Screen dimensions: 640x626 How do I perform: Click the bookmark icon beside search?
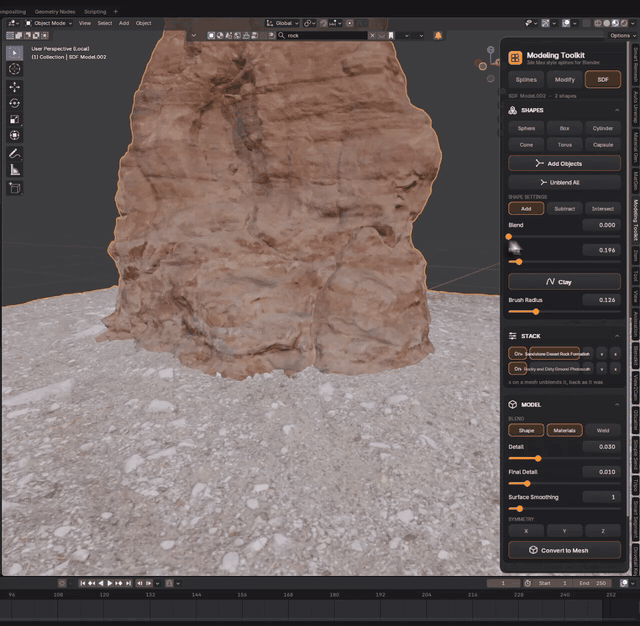[x=391, y=36]
